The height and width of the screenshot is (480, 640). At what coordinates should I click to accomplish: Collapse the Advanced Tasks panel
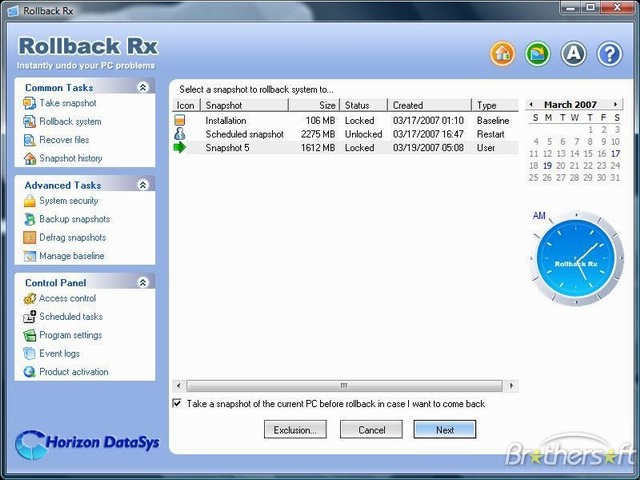143,185
